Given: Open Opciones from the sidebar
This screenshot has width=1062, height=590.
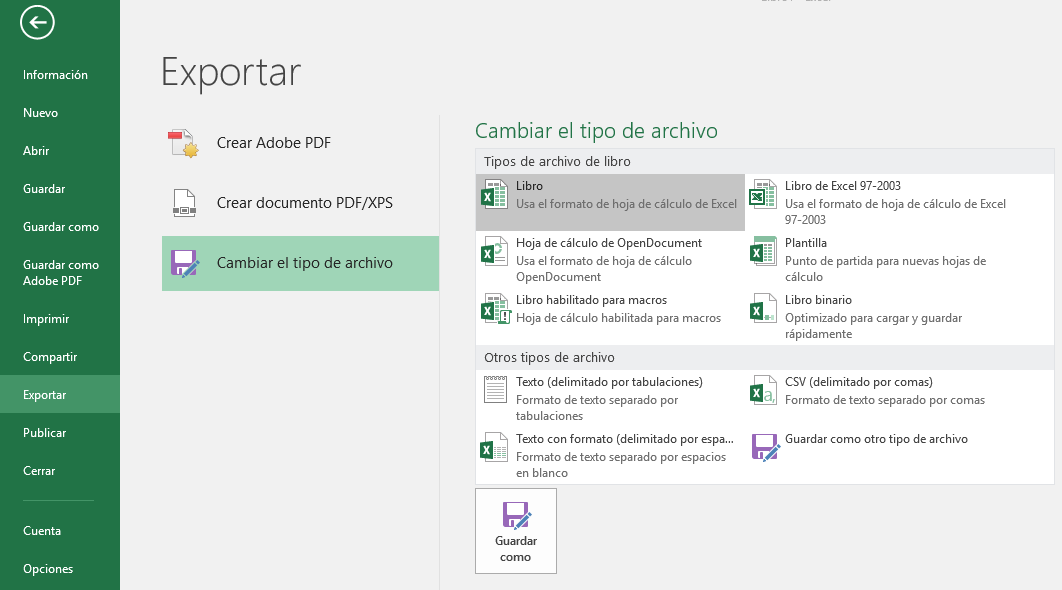Looking at the screenshot, I should [x=48, y=568].
